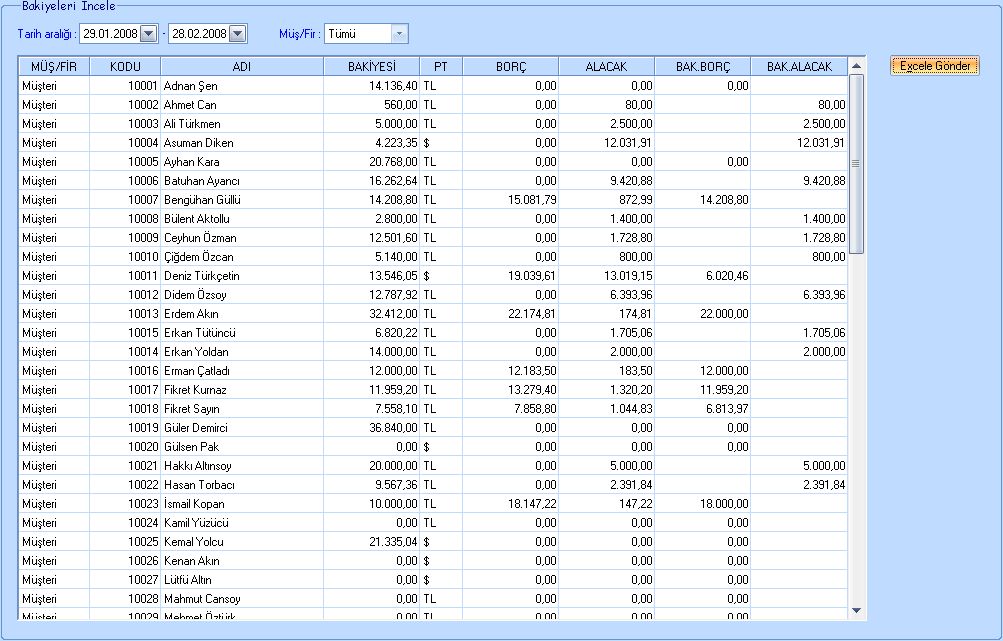
Task: Click the vertical scrollbar thumb
Action: (857, 164)
